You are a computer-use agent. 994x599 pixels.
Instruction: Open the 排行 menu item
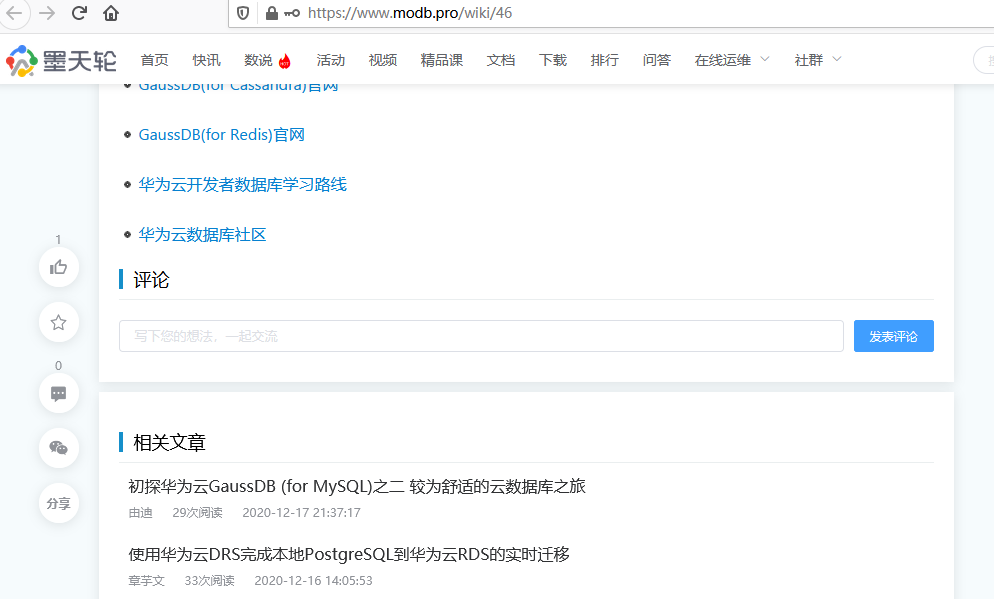[x=605, y=60]
